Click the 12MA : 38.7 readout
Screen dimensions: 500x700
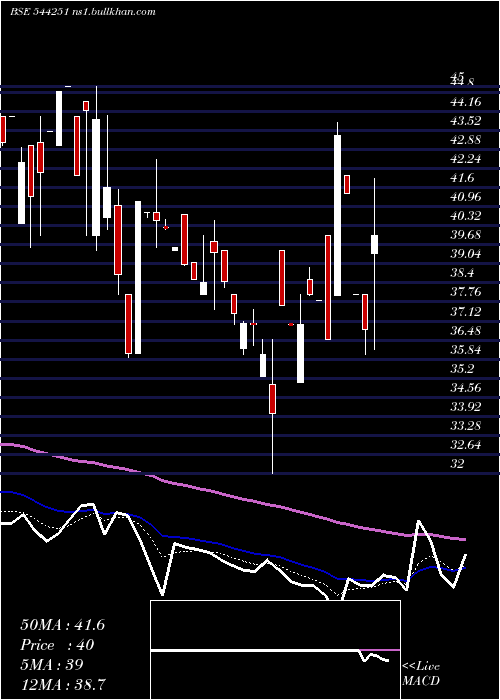click(x=63, y=684)
